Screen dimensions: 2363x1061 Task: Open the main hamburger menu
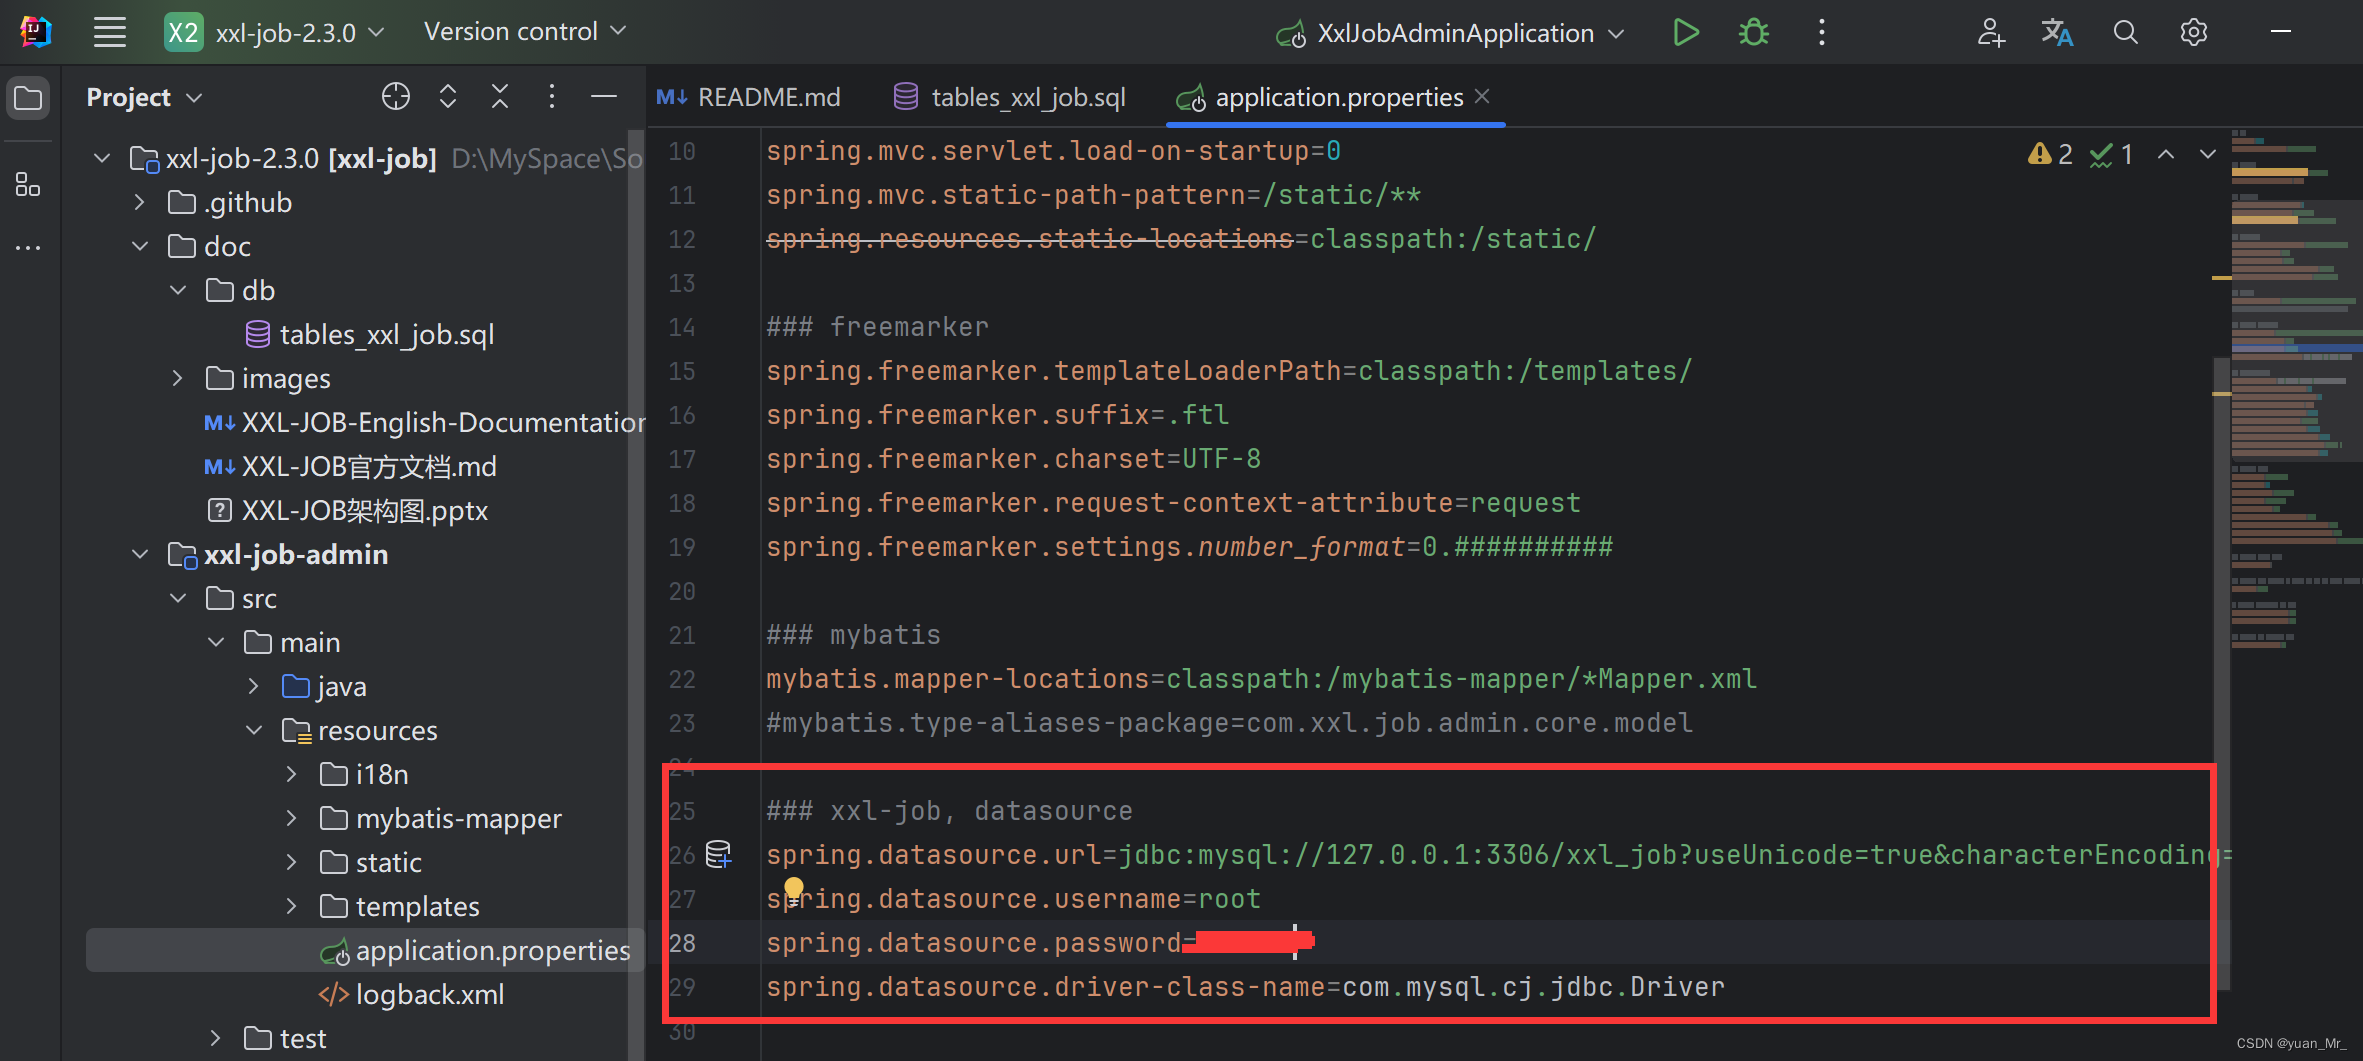[109, 32]
